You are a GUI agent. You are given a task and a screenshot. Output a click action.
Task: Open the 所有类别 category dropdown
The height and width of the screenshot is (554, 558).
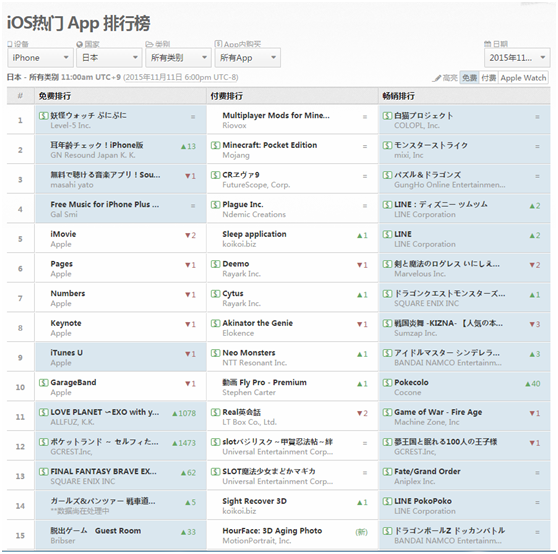(178, 58)
